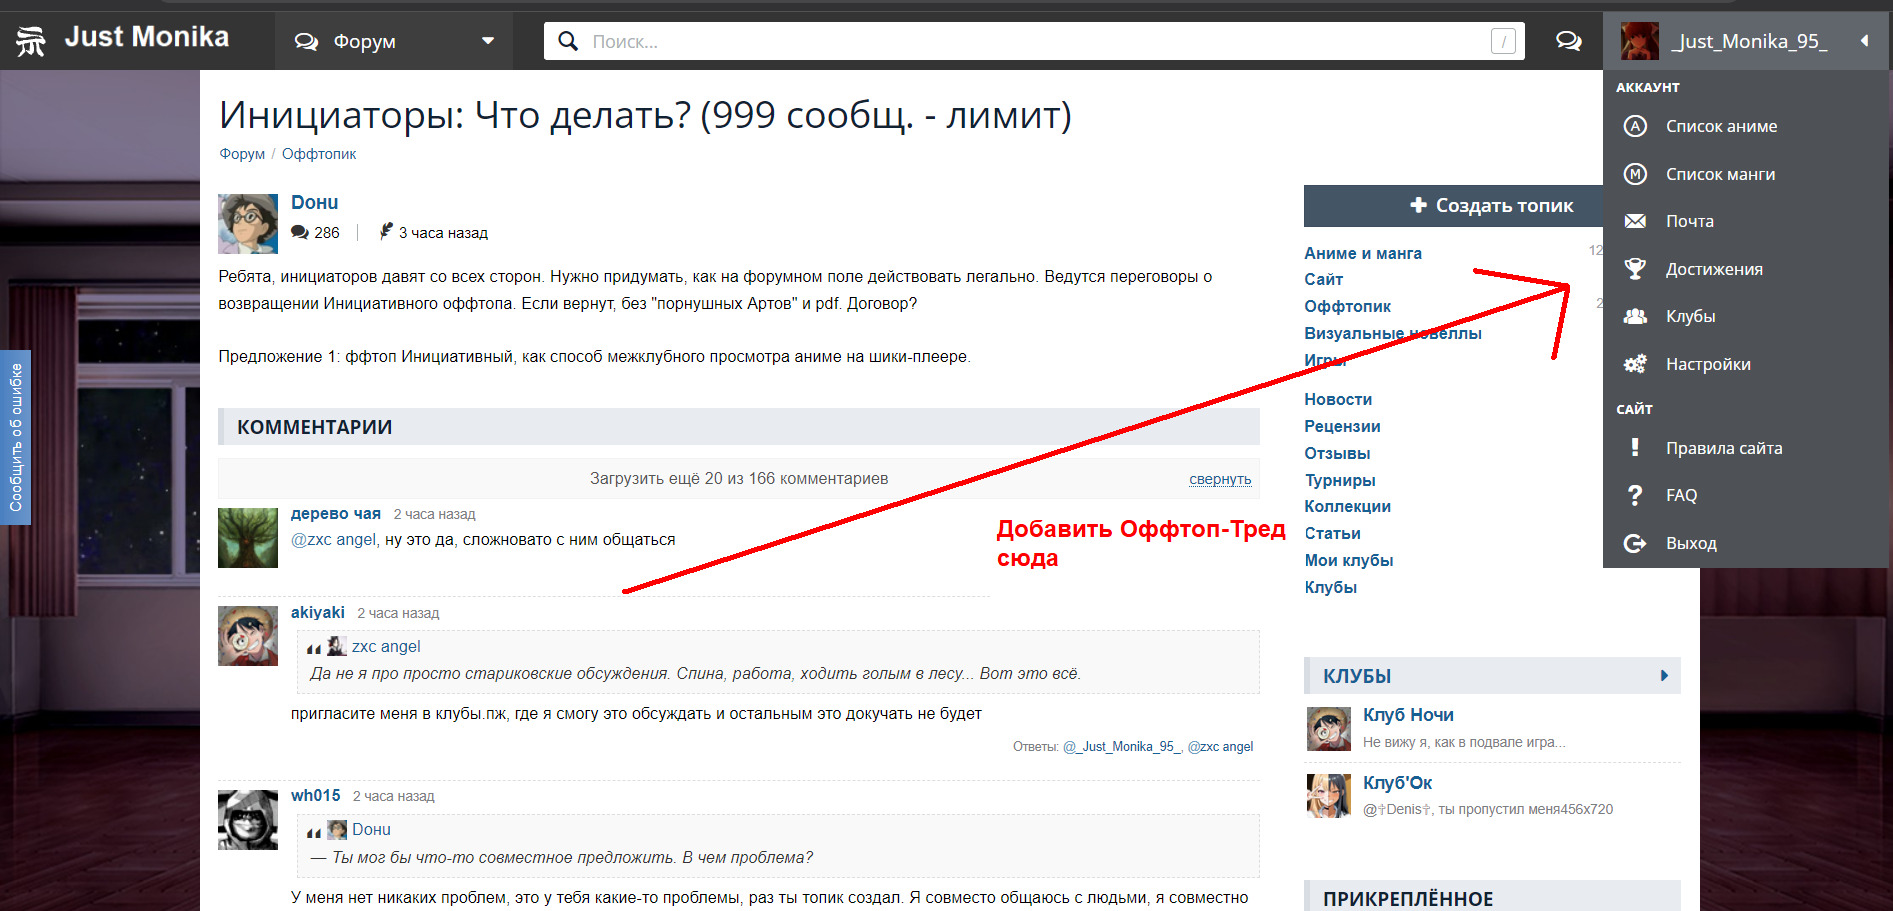Open Аниме и манга forum section
This screenshot has height=911, width=1893.
tap(1362, 253)
